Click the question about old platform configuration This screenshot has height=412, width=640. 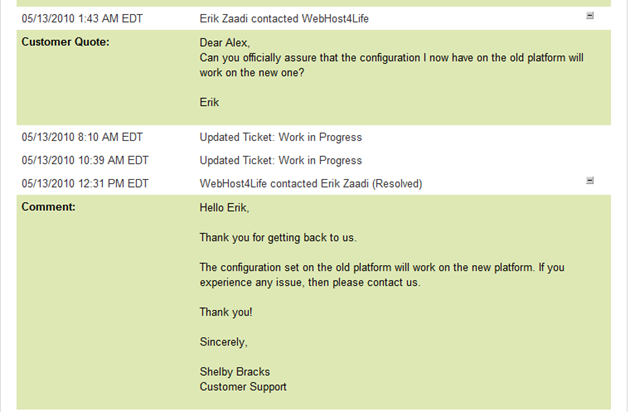[x=391, y=65]
